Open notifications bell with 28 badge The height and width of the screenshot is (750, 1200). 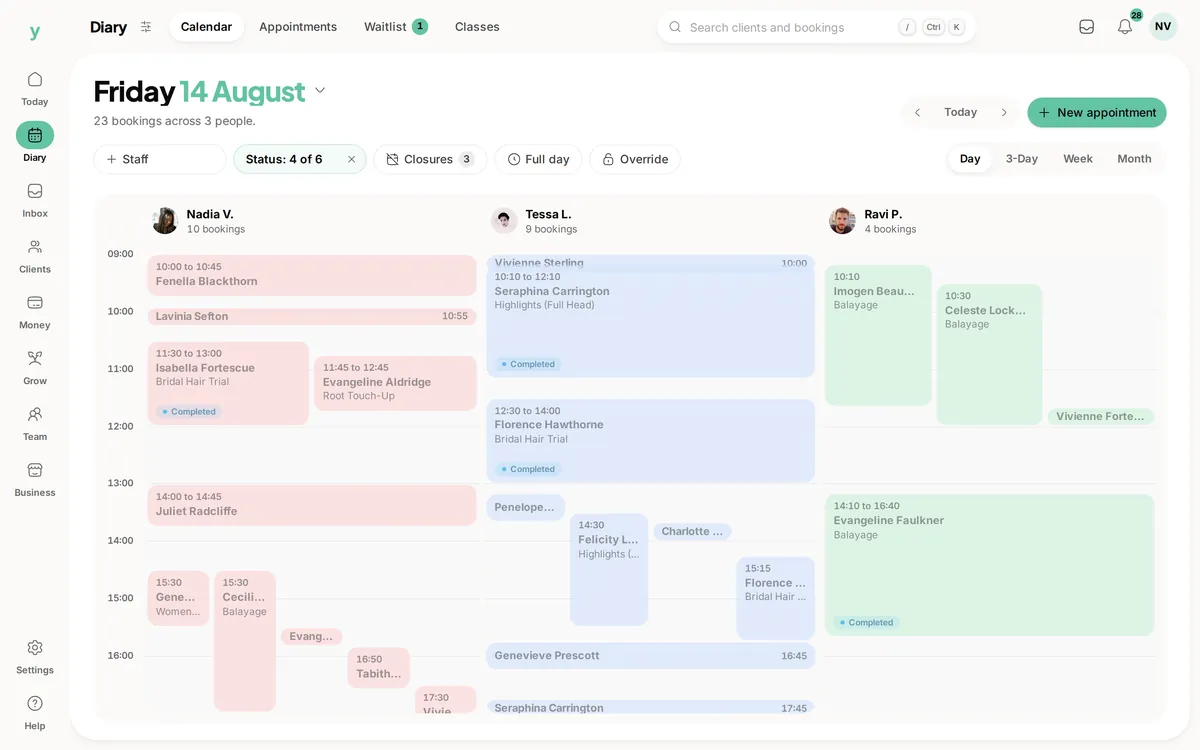coord(1125,27)
